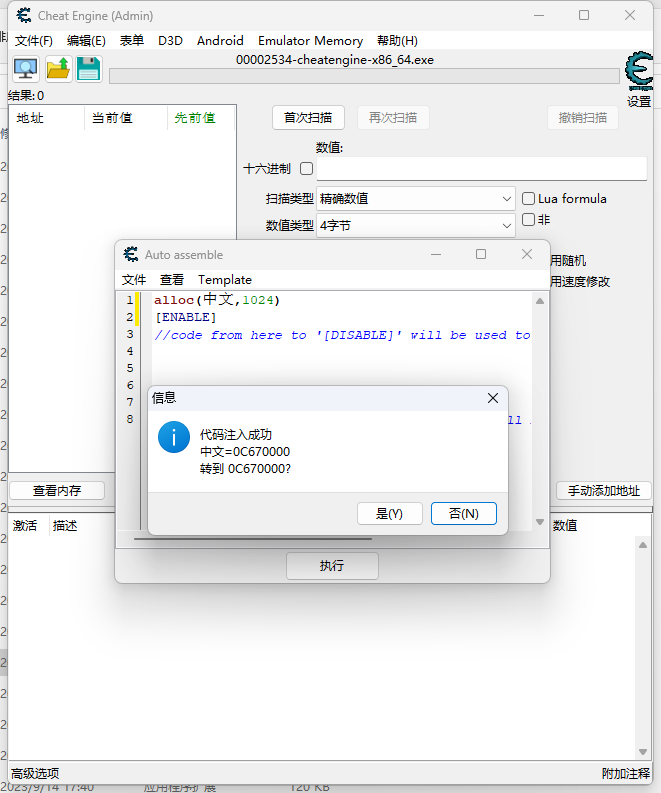Image resolution: width=661 pixels, height=793 pixels.
Task: Toggle the 十六进制 hexadecimal checkbox
Action: [306, 168]
